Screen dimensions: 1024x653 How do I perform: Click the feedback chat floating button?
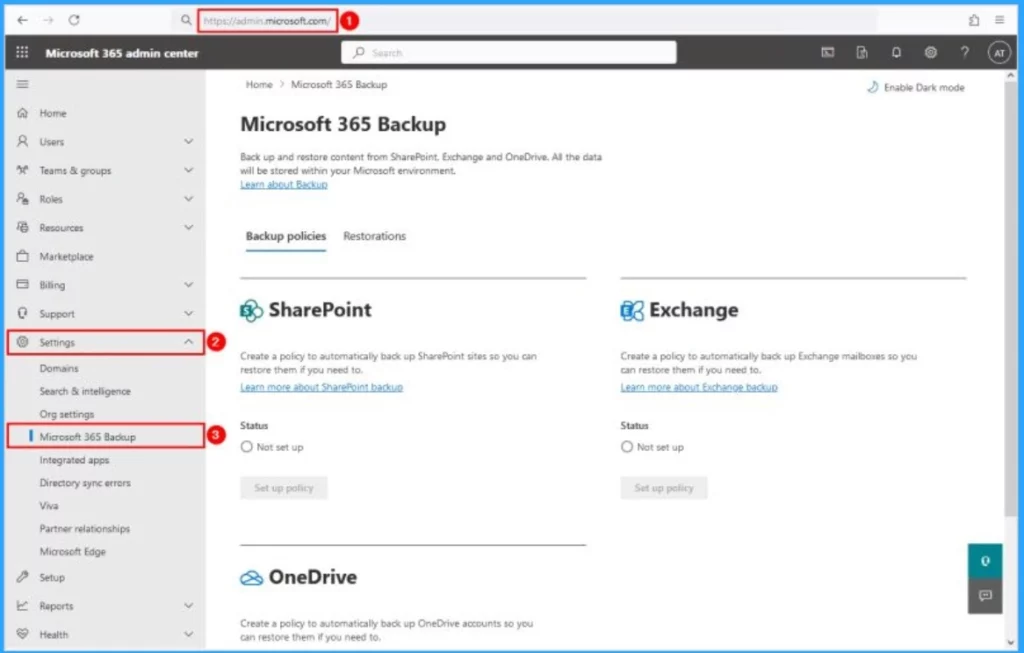[x=985, y=596]
